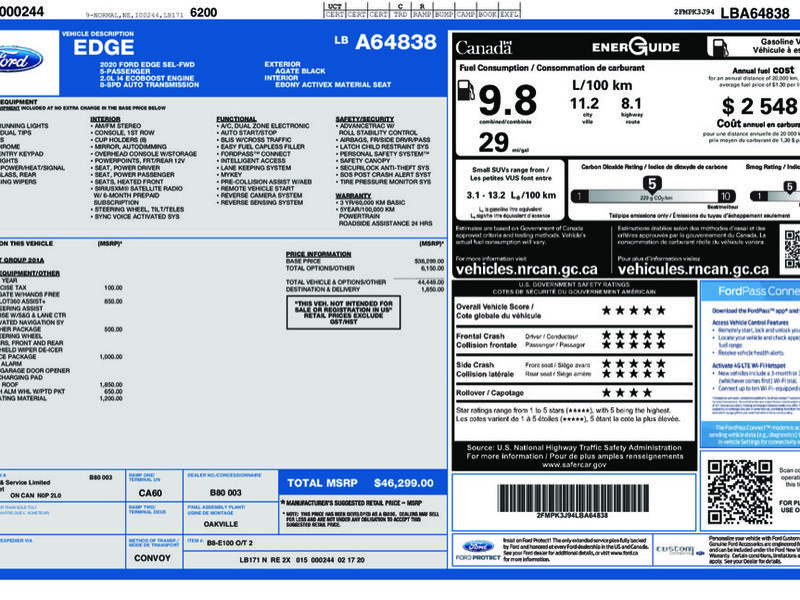Click the WARRANTY section heading
This screenshot has height=600, width=800.
coord(353,195)
